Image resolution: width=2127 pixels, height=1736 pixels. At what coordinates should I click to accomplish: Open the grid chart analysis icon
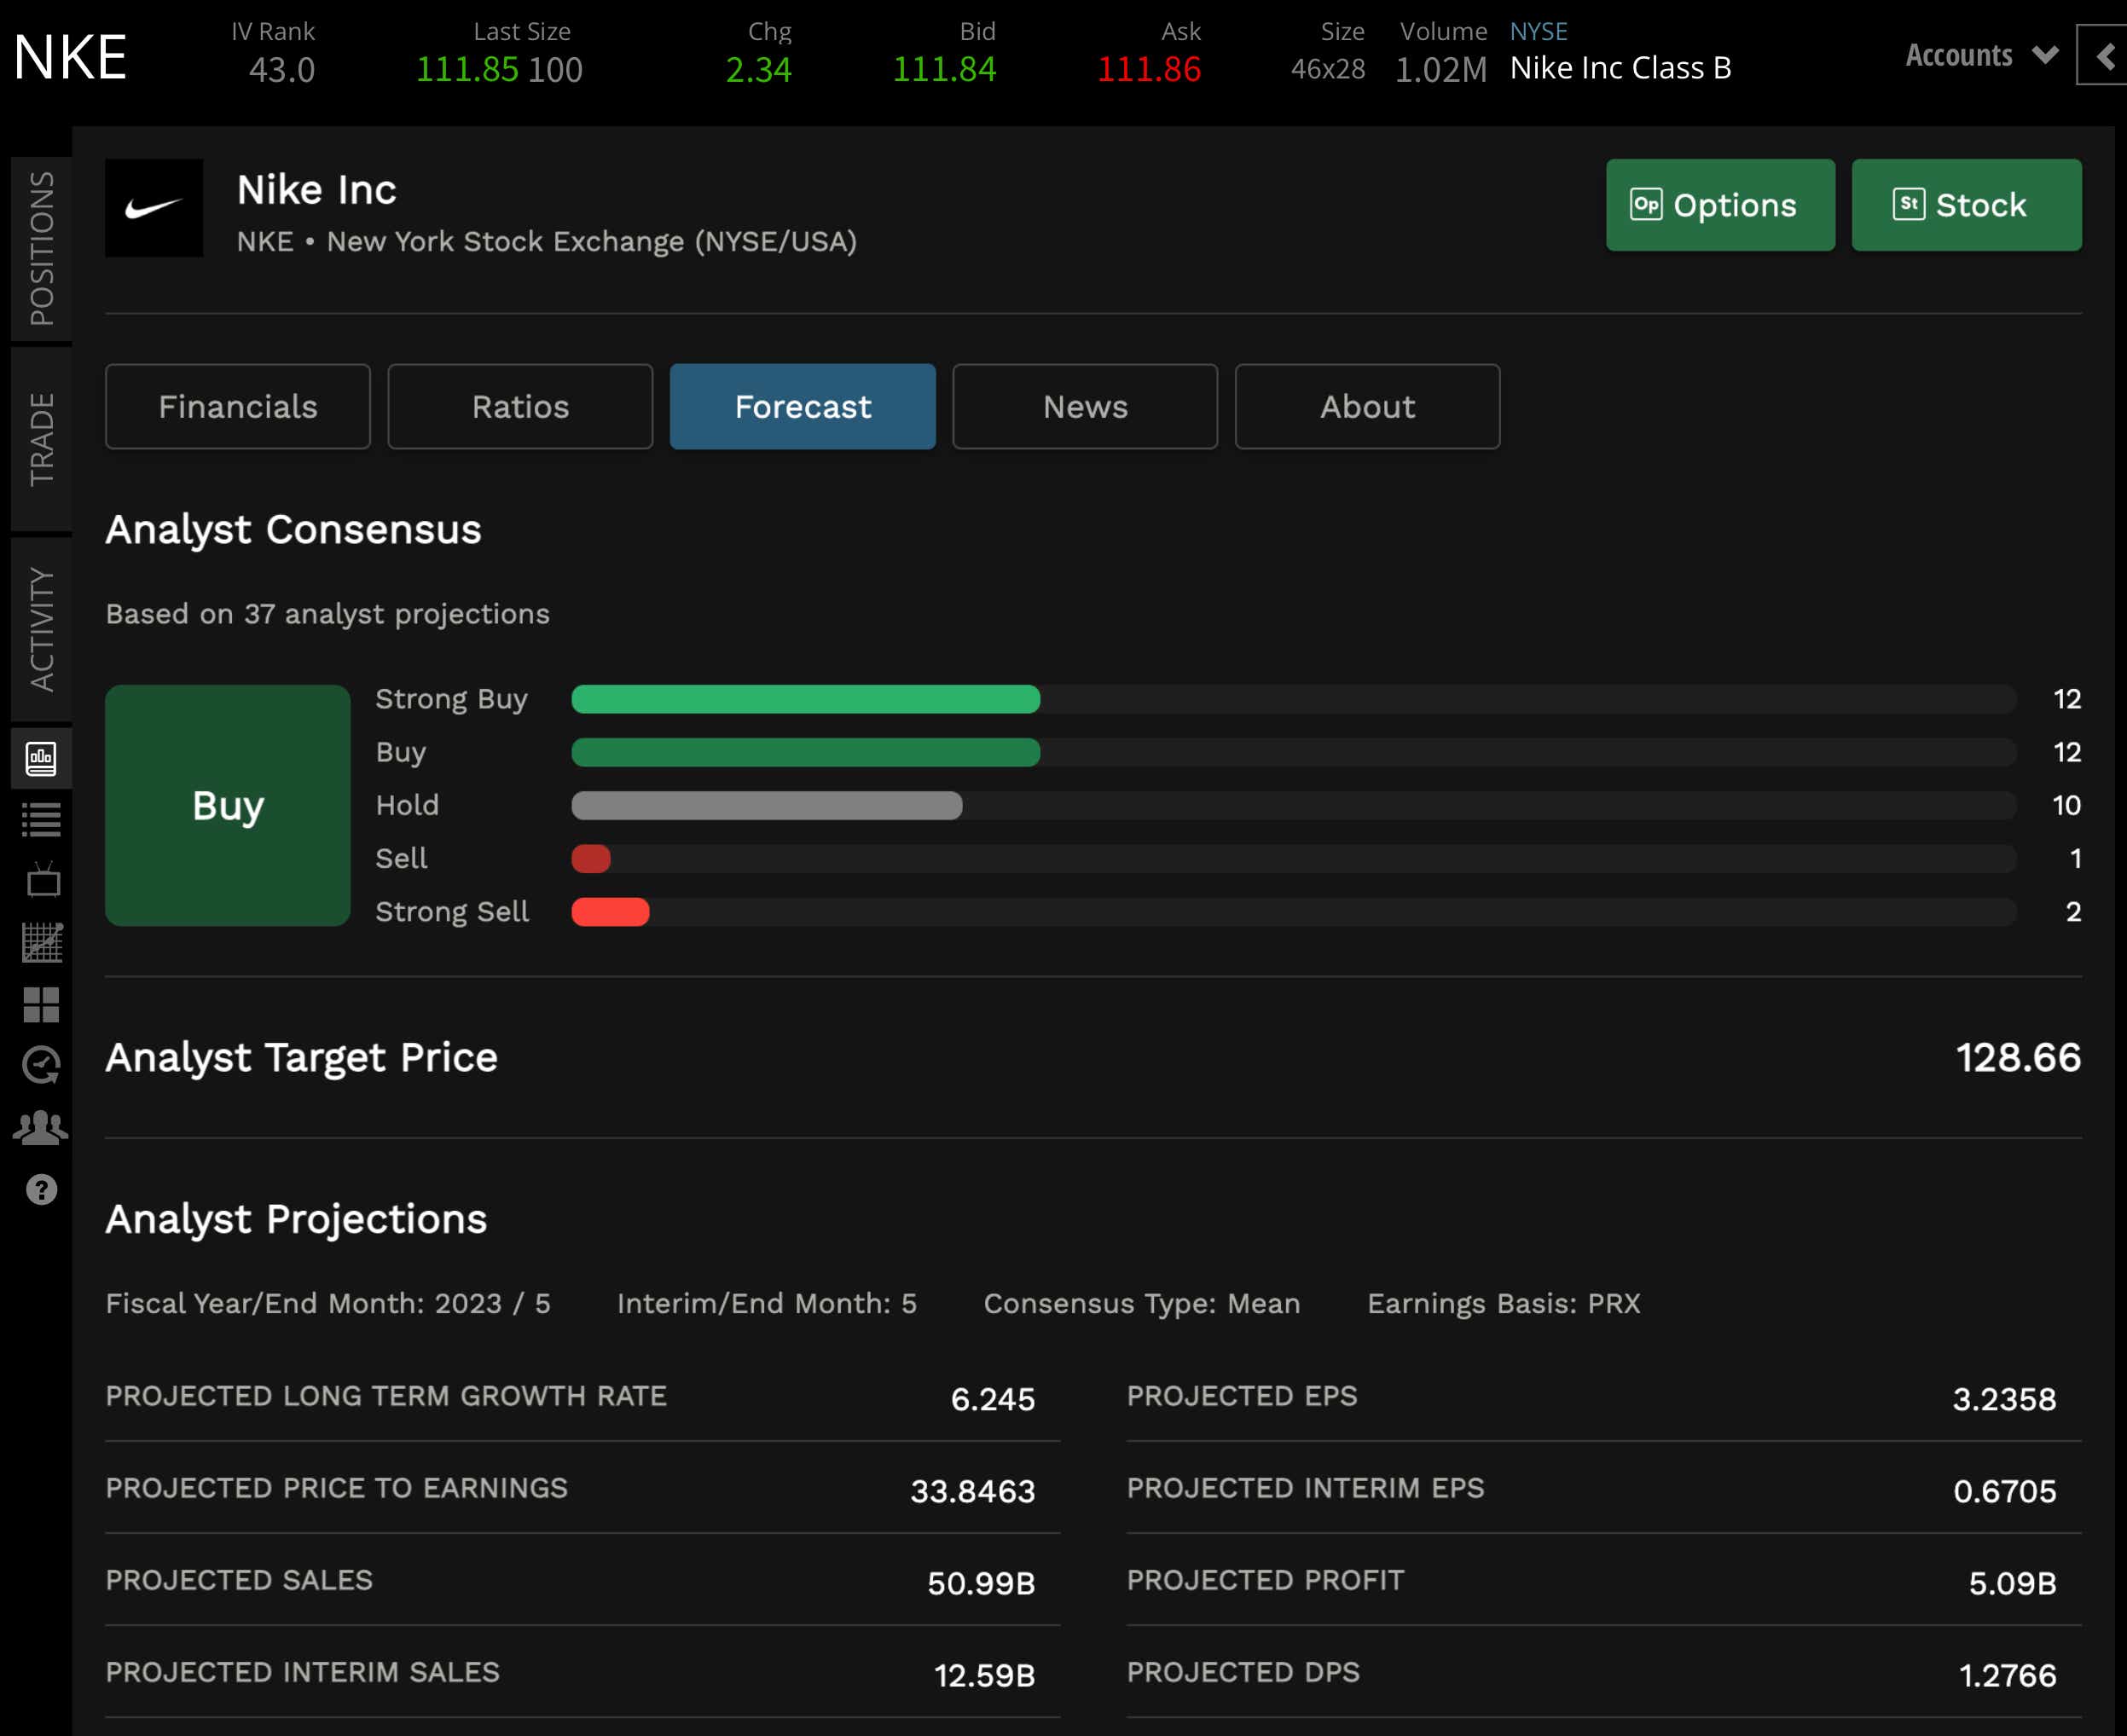pos(41,942)
